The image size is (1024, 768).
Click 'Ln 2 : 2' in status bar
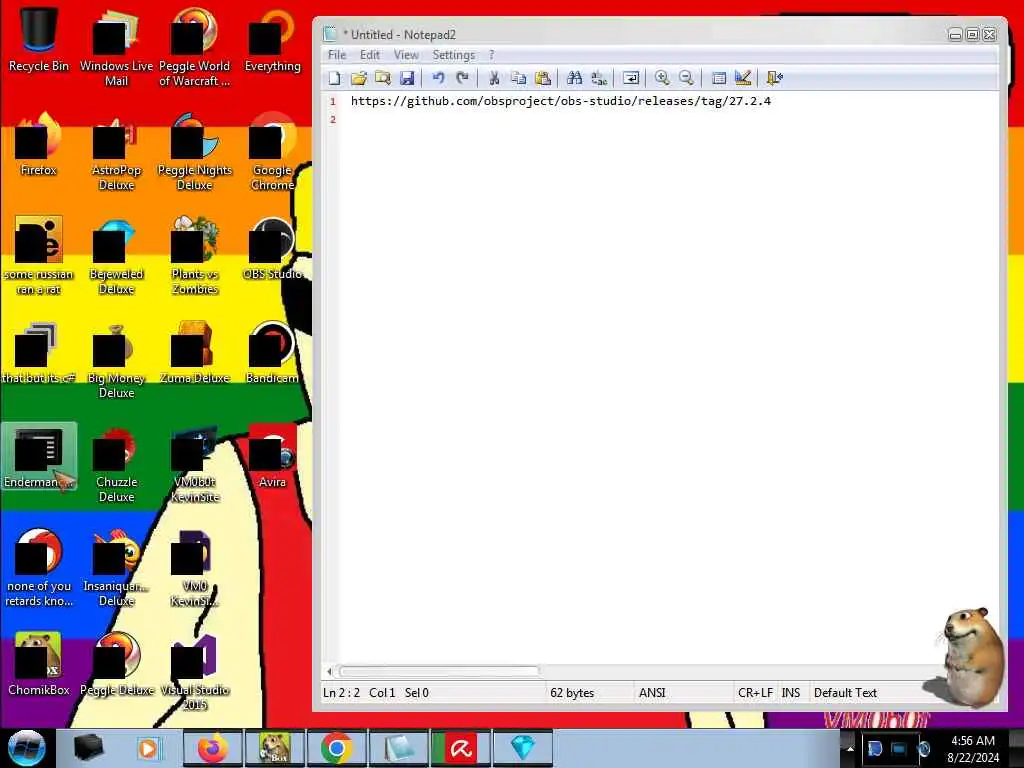pyautogui.click(x=341, y=693)
